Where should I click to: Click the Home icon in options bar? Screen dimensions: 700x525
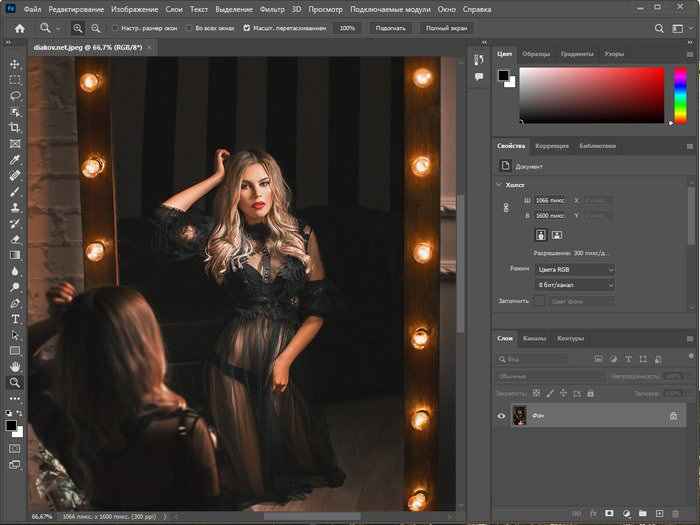click(x=19, y=28)
